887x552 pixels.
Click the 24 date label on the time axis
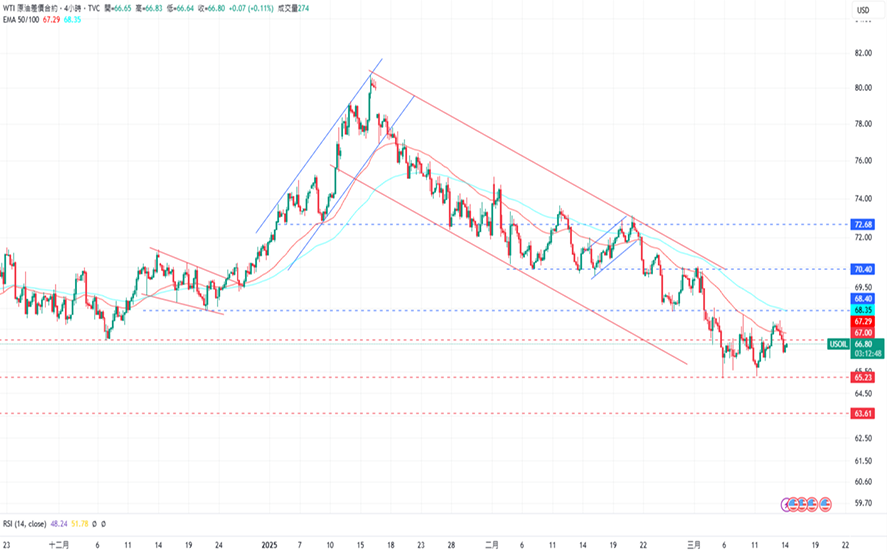click(x=219, y=545)
